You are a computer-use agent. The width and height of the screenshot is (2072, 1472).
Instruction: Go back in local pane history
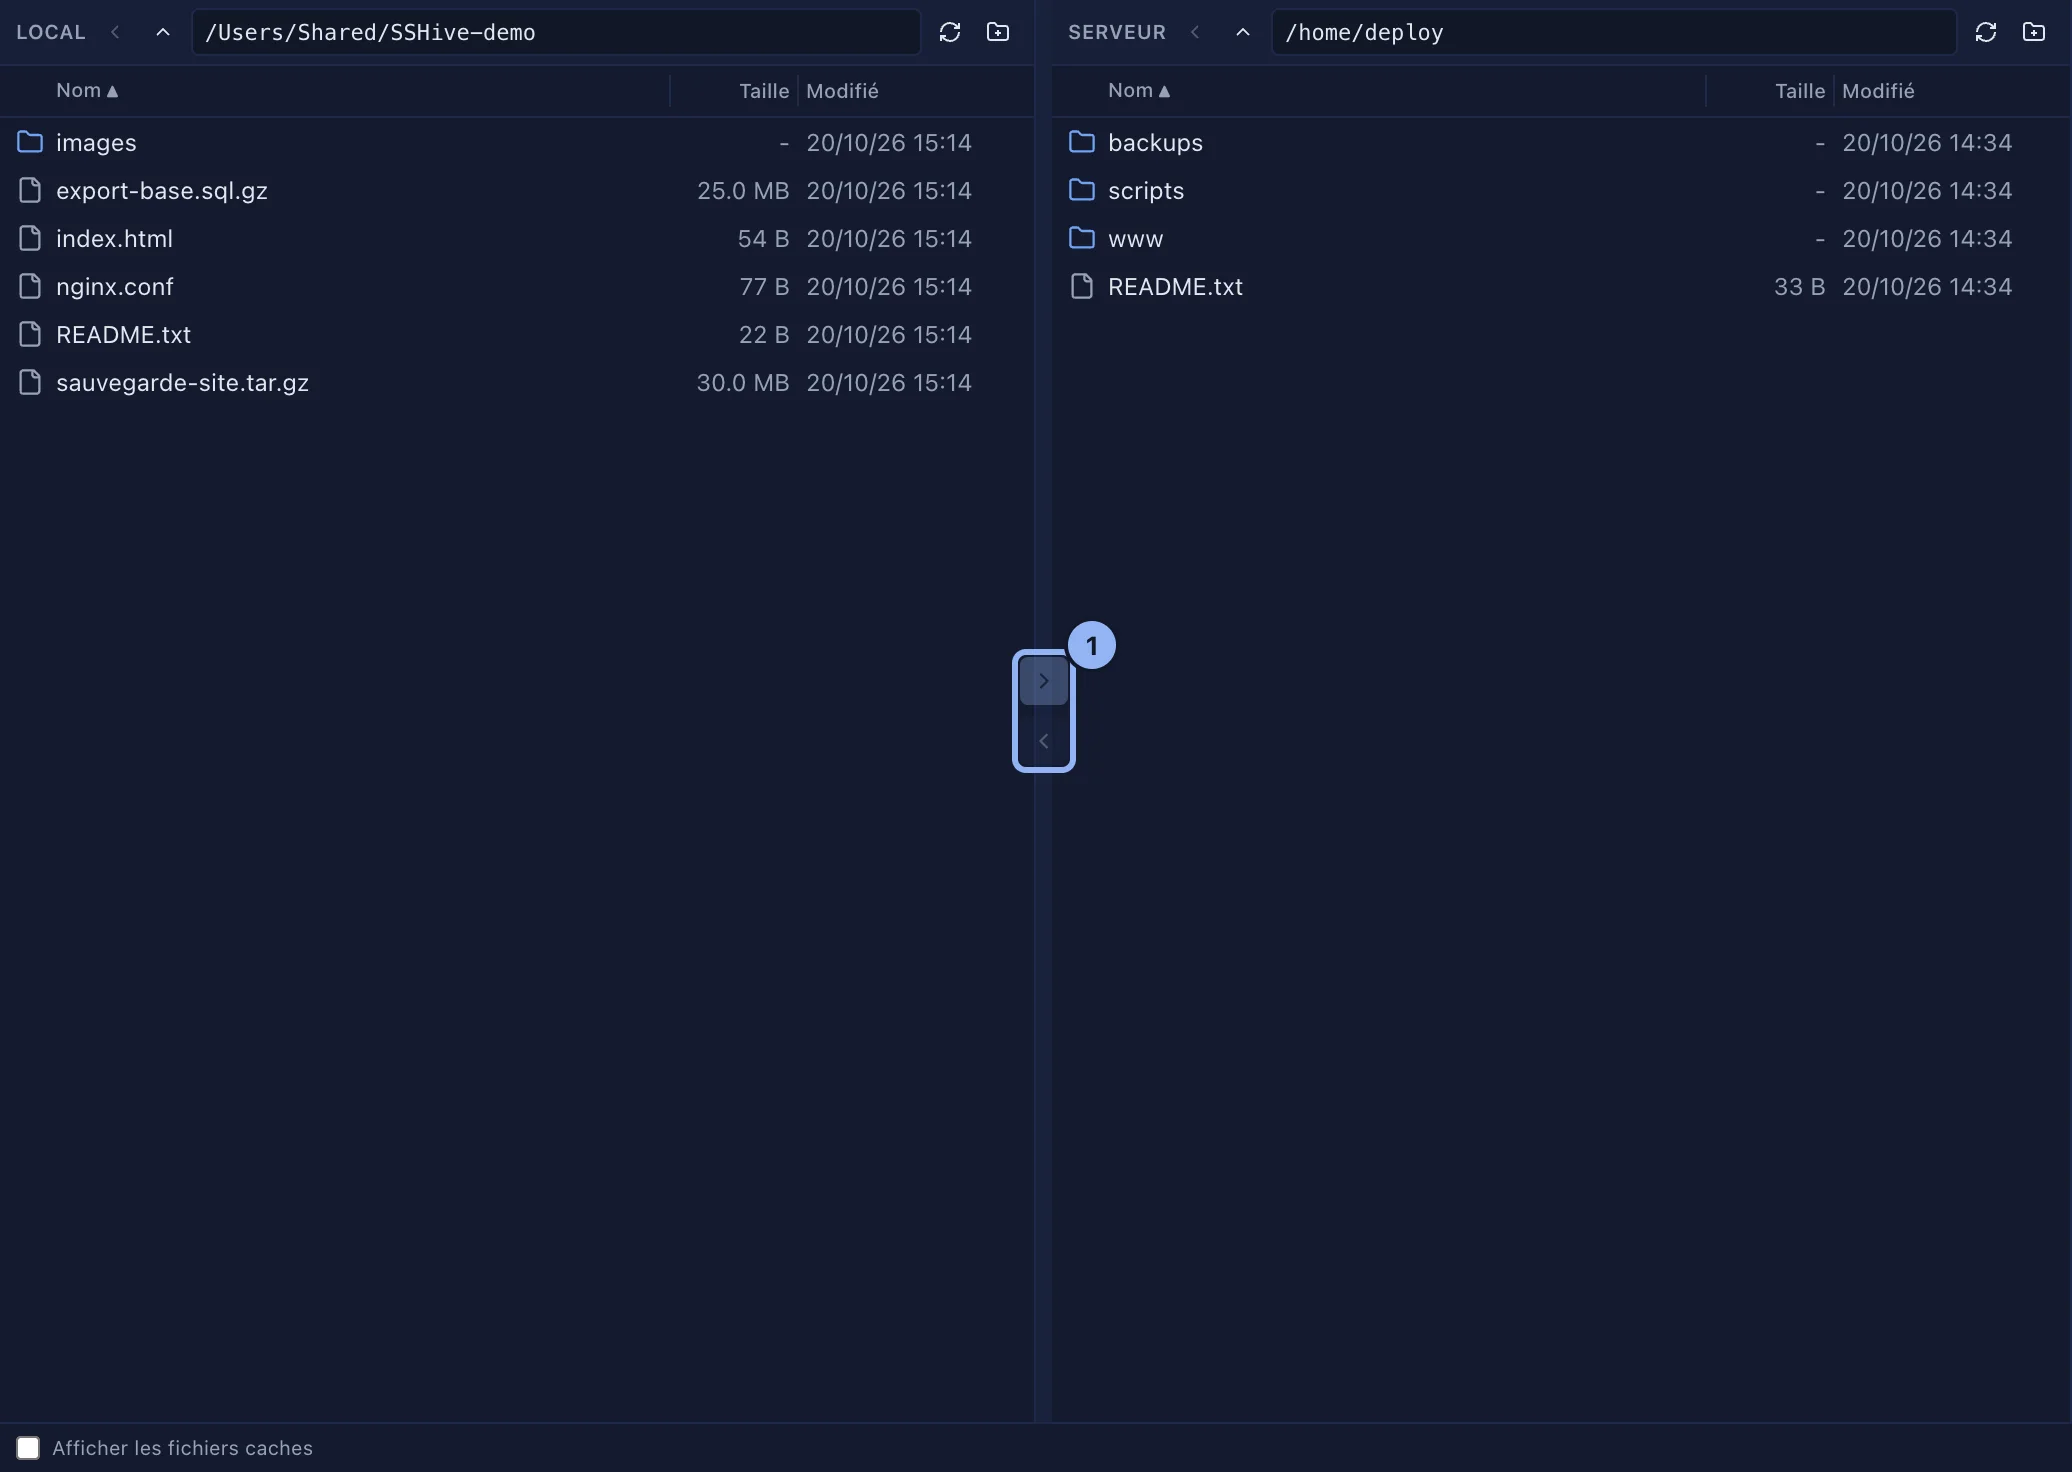115,32
